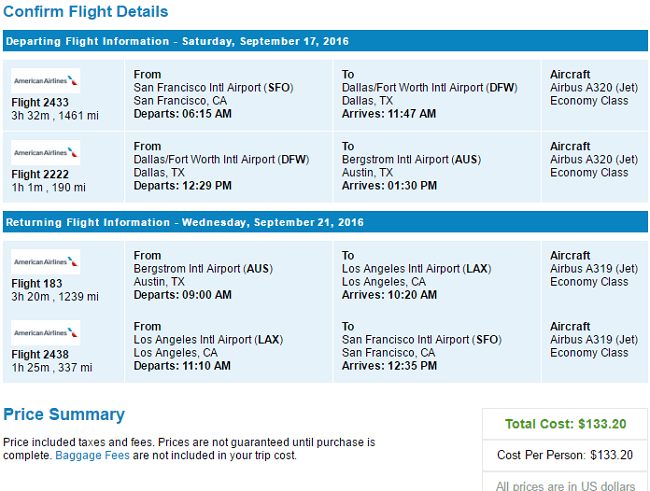The image size is (650, 491).
Task: Click the Returning Flight Information header bar
Action: click(325, 222)
